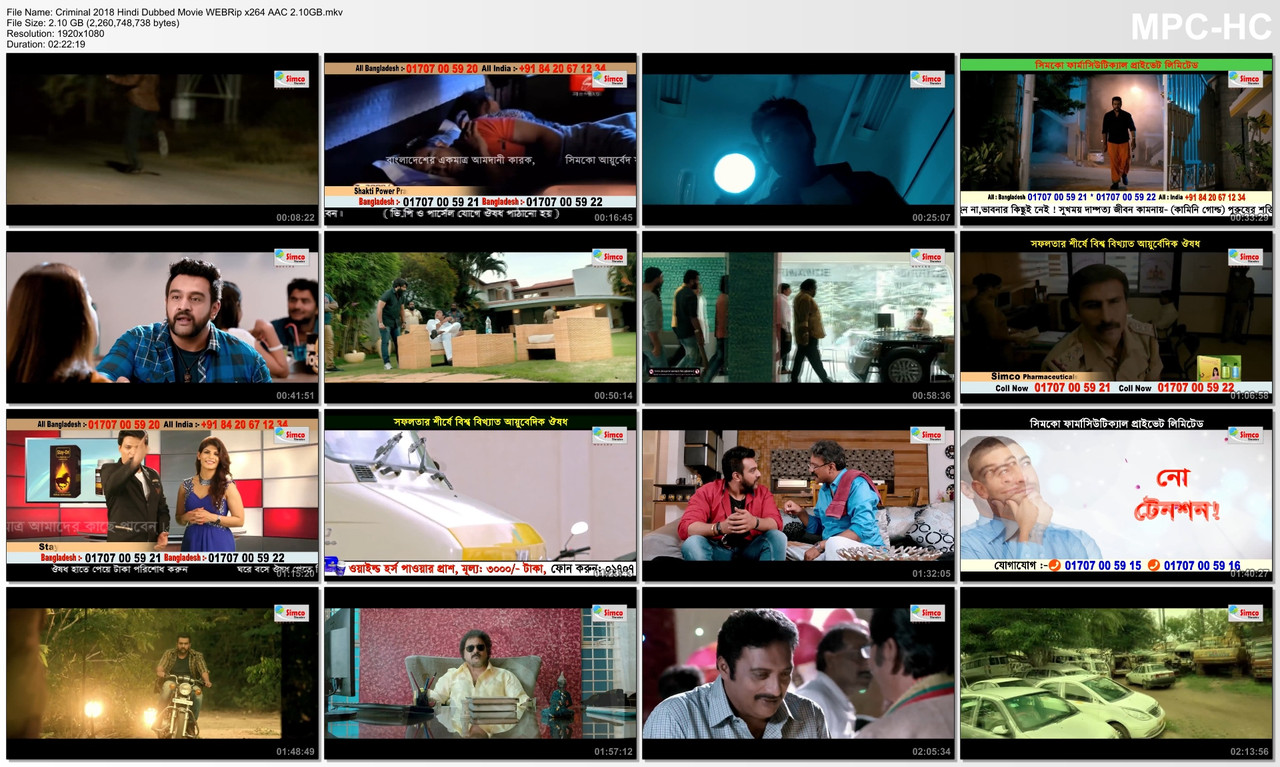Select the TV presenters thumbnail at 01:15:20
Image resolution: width=1280 pixels, height=767 pixels.
[x=163, y=495]
